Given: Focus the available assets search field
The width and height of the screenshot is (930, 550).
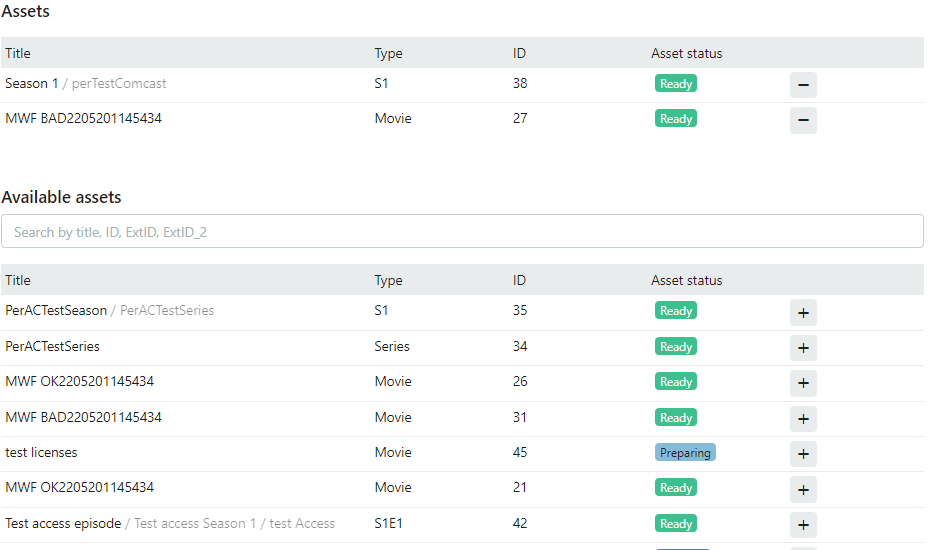Looking at the screenshot, I should point(462,232).
